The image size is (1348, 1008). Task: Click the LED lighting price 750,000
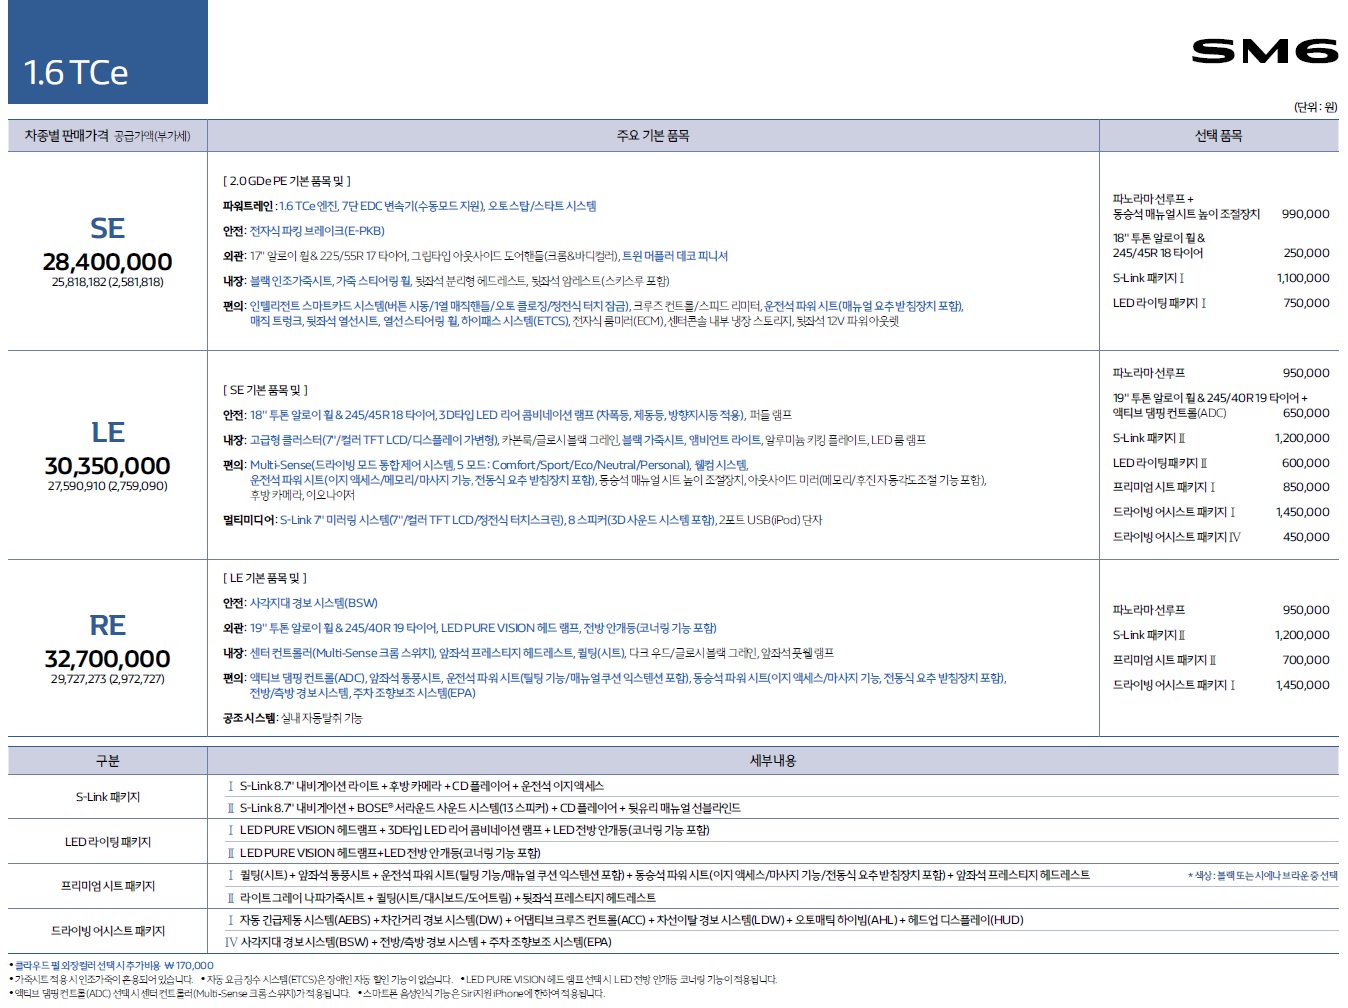(1306, 303)
